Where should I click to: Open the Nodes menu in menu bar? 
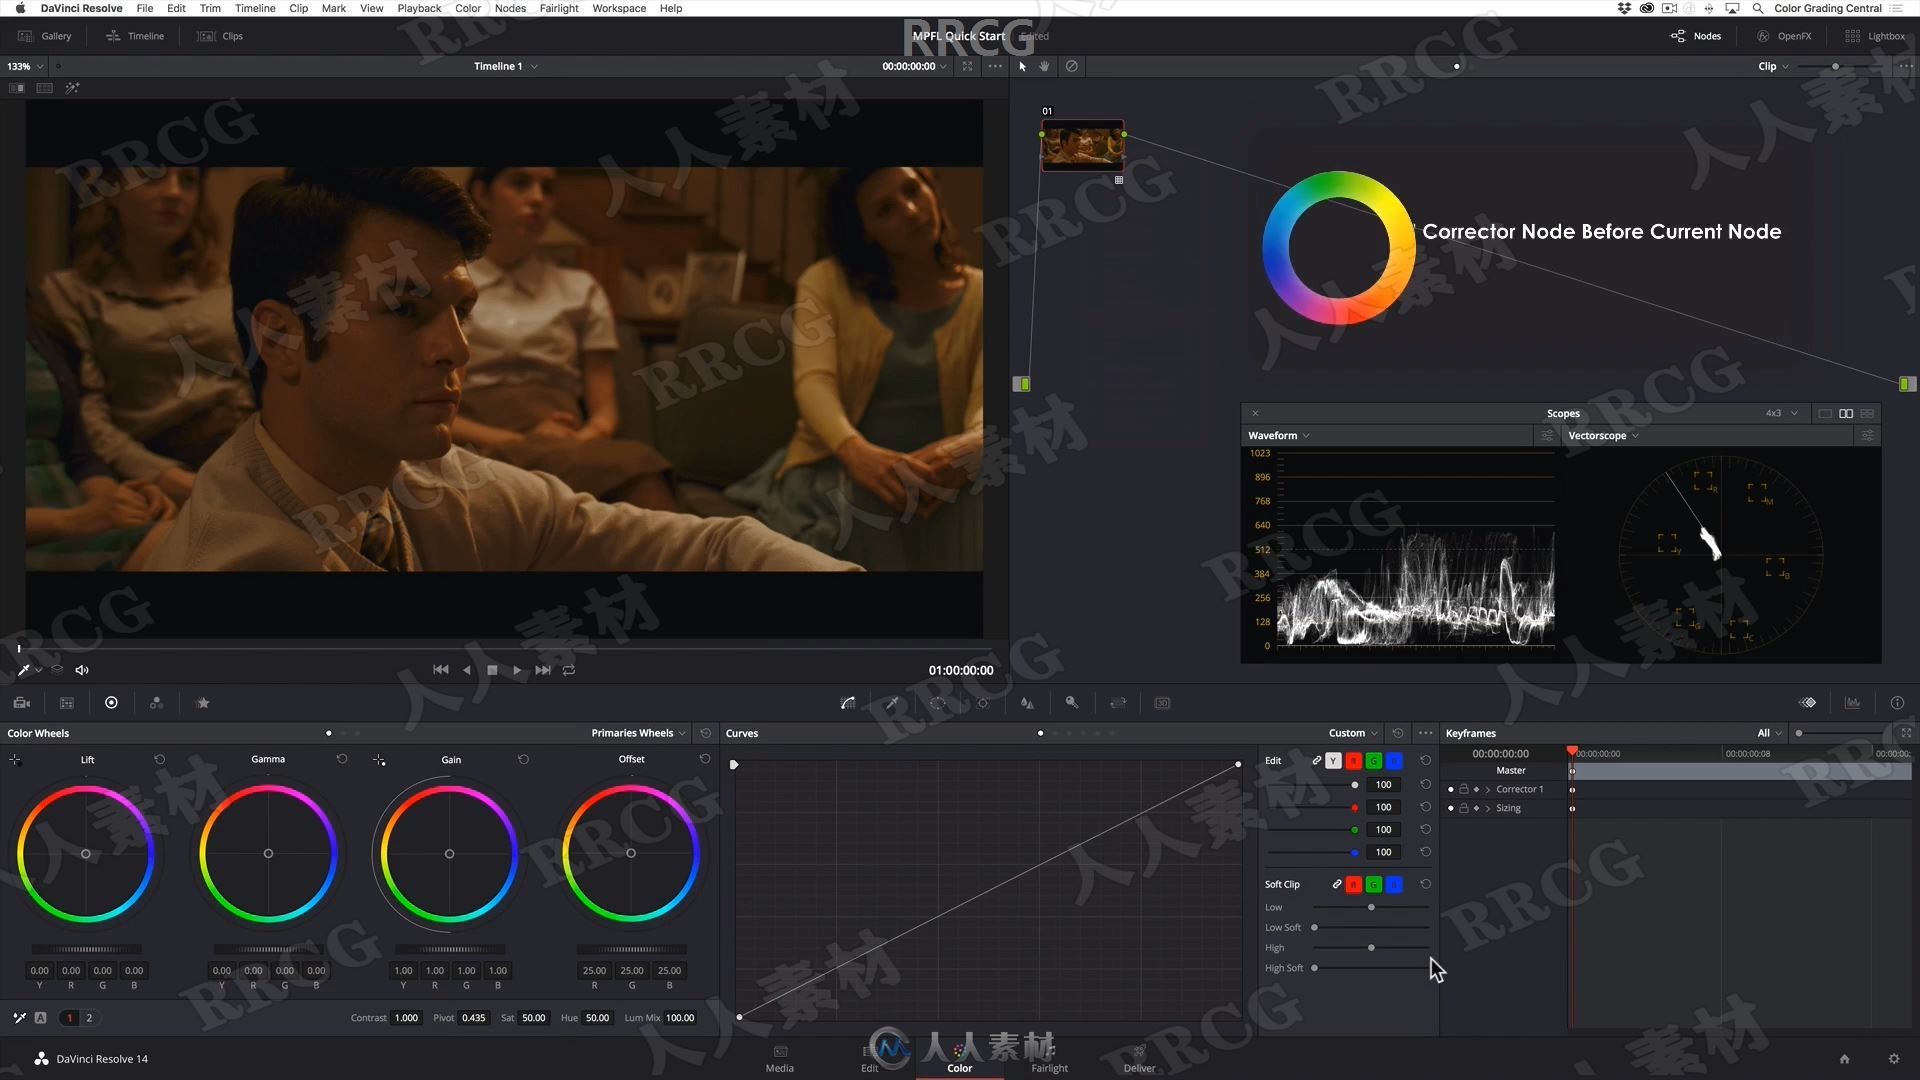514,8
